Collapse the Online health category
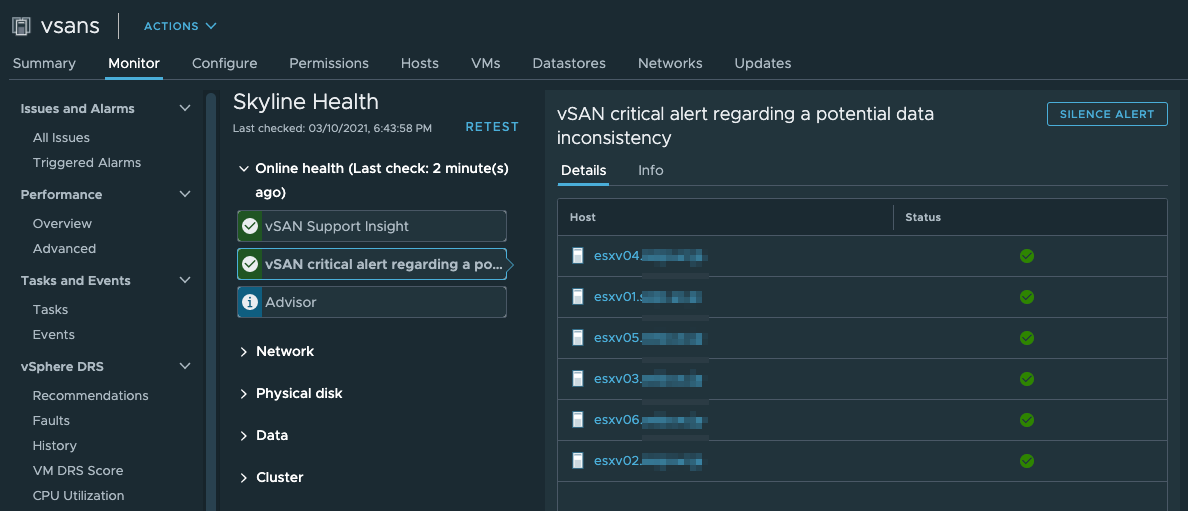The width and height of the screenshot is (1188, 511). pyautogui.click(x=244, y=169)
